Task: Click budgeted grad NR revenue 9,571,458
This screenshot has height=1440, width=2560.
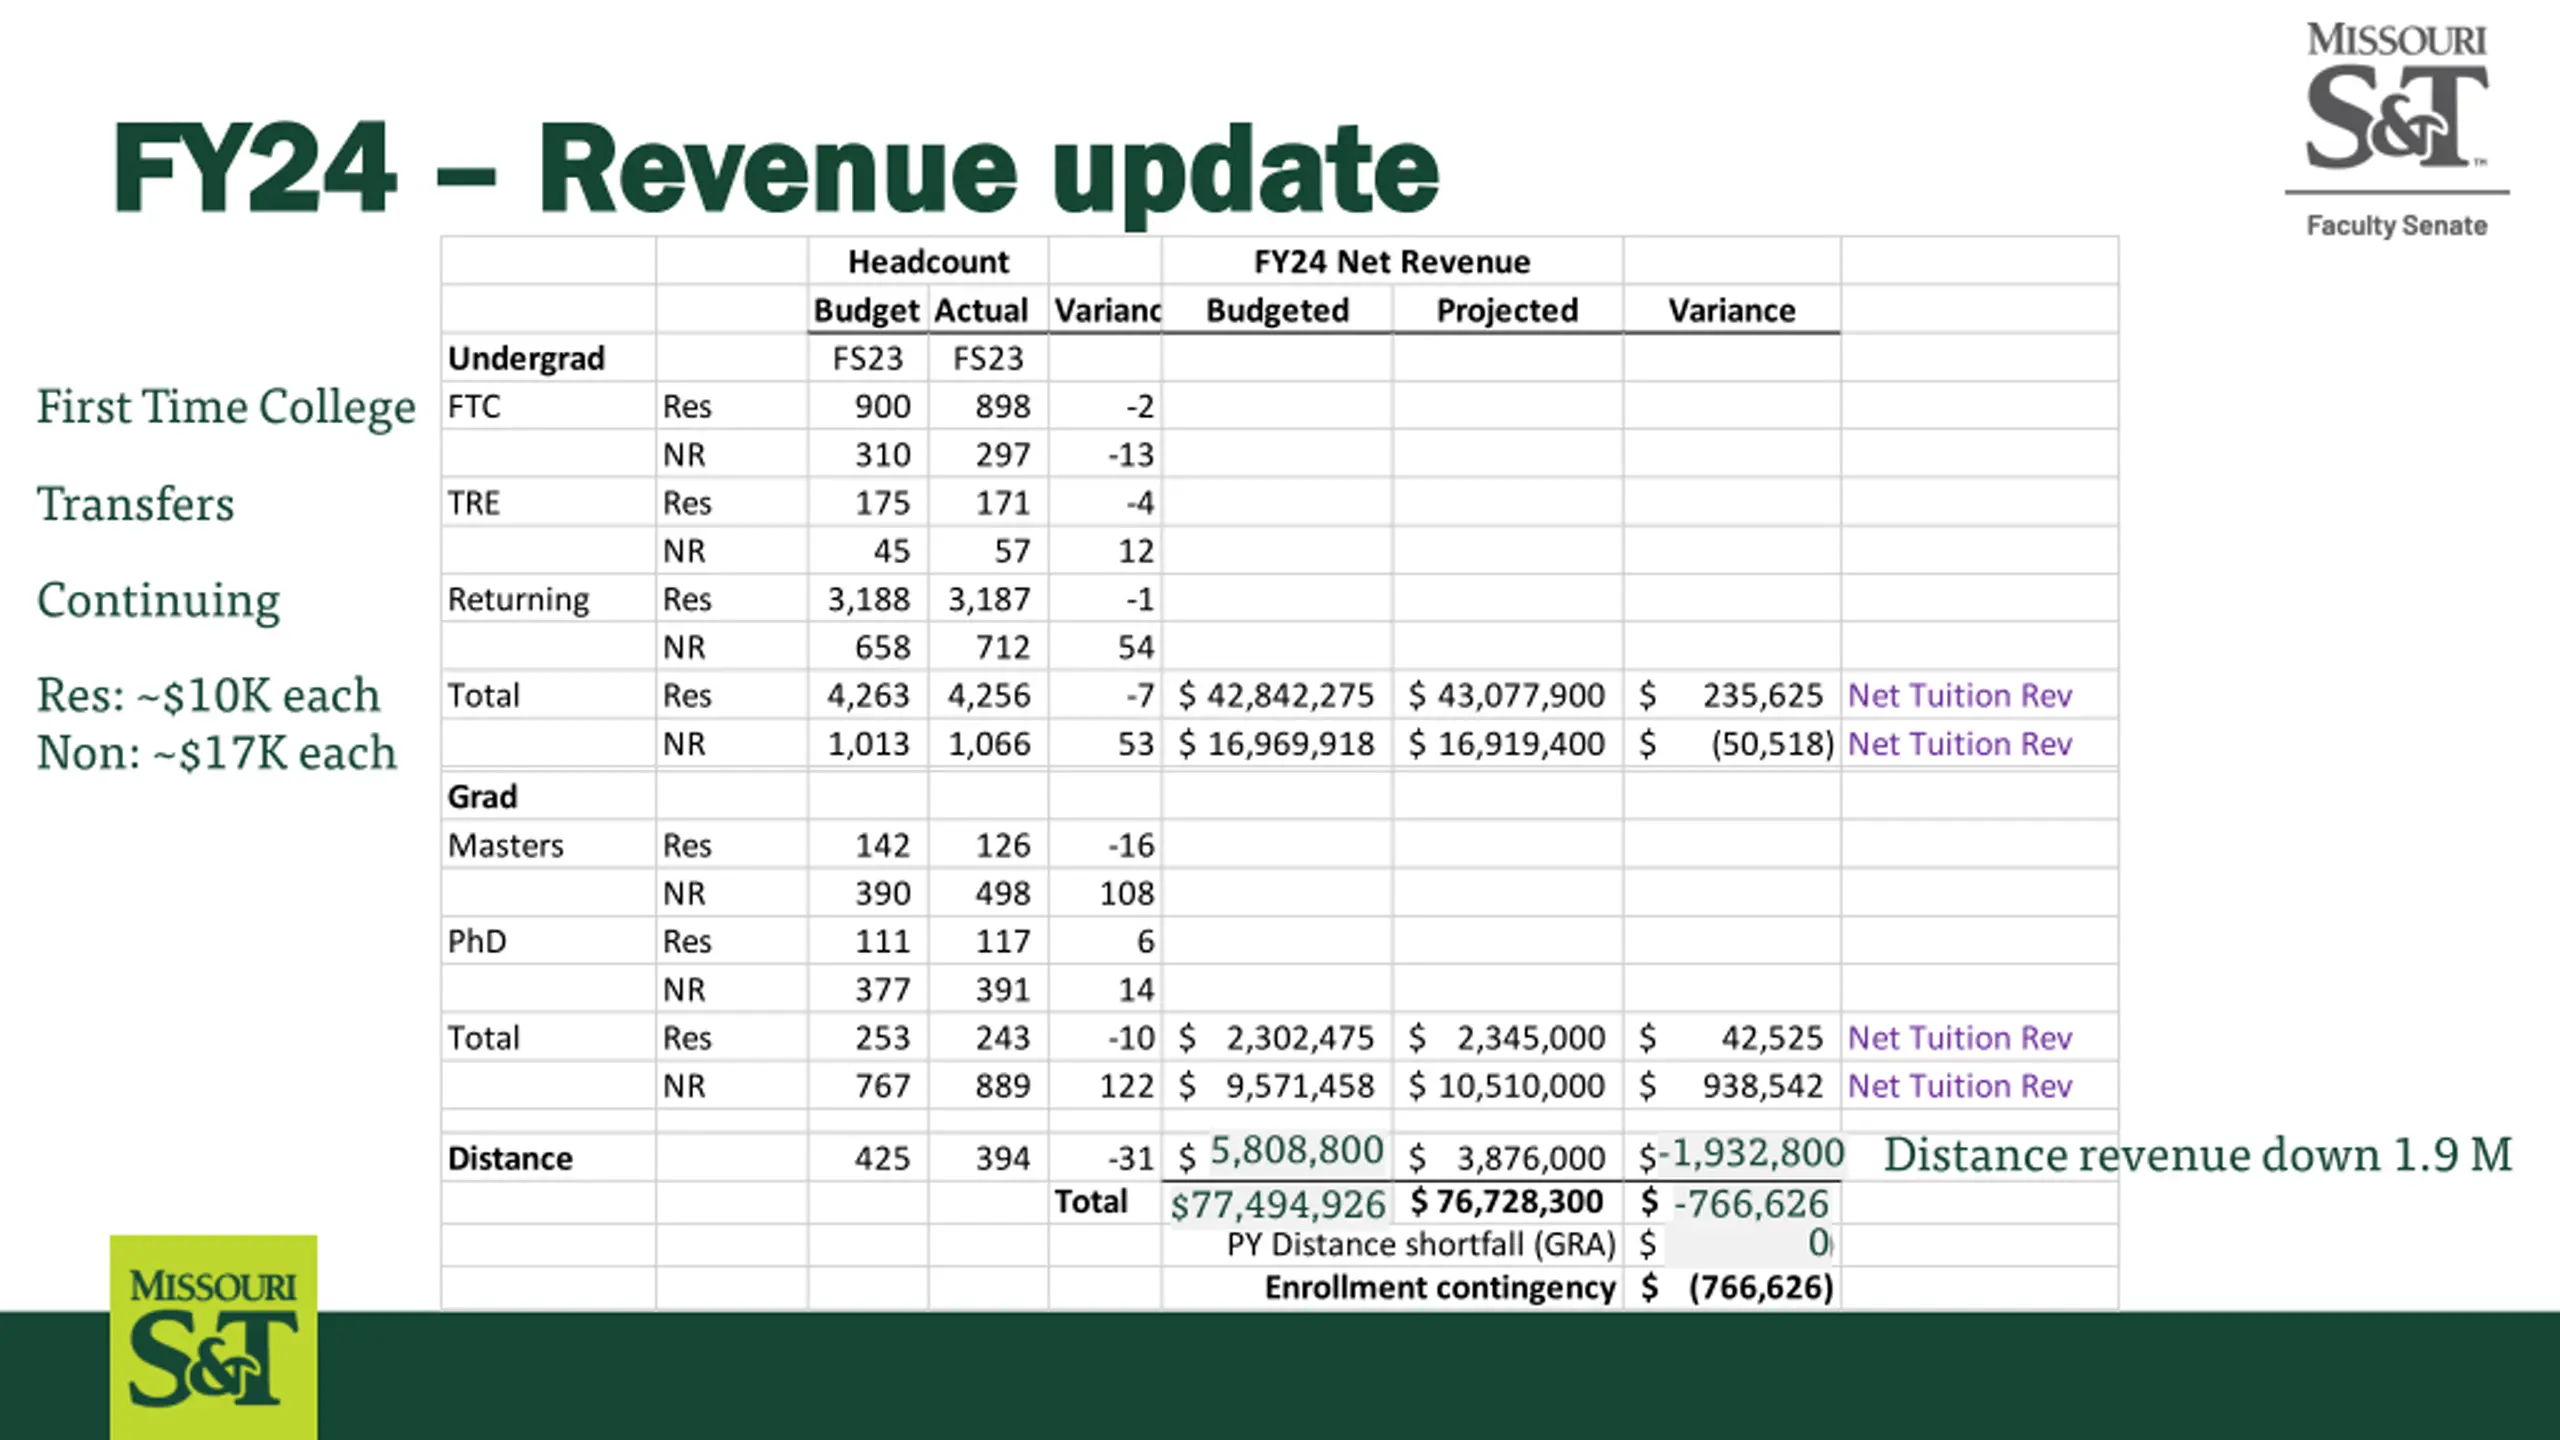Action: (x=1300, y=1085)
